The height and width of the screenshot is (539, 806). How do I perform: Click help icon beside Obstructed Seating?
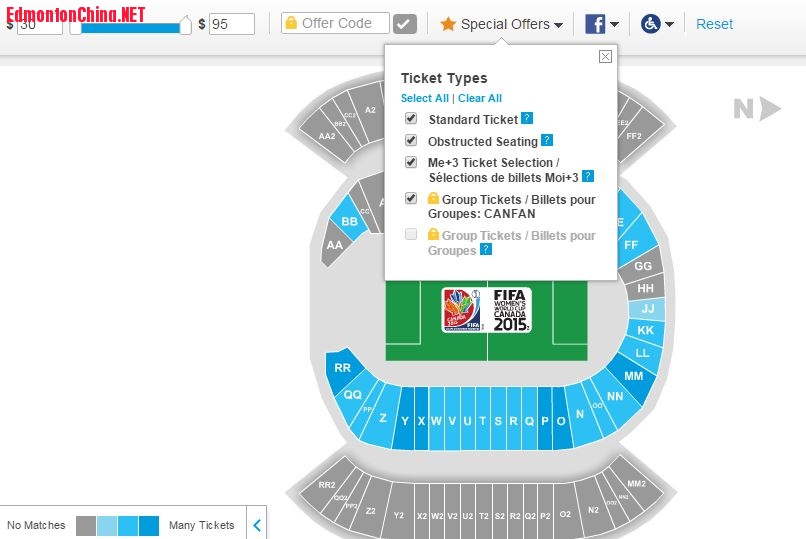pyautogui.click(x=547, y=140)
